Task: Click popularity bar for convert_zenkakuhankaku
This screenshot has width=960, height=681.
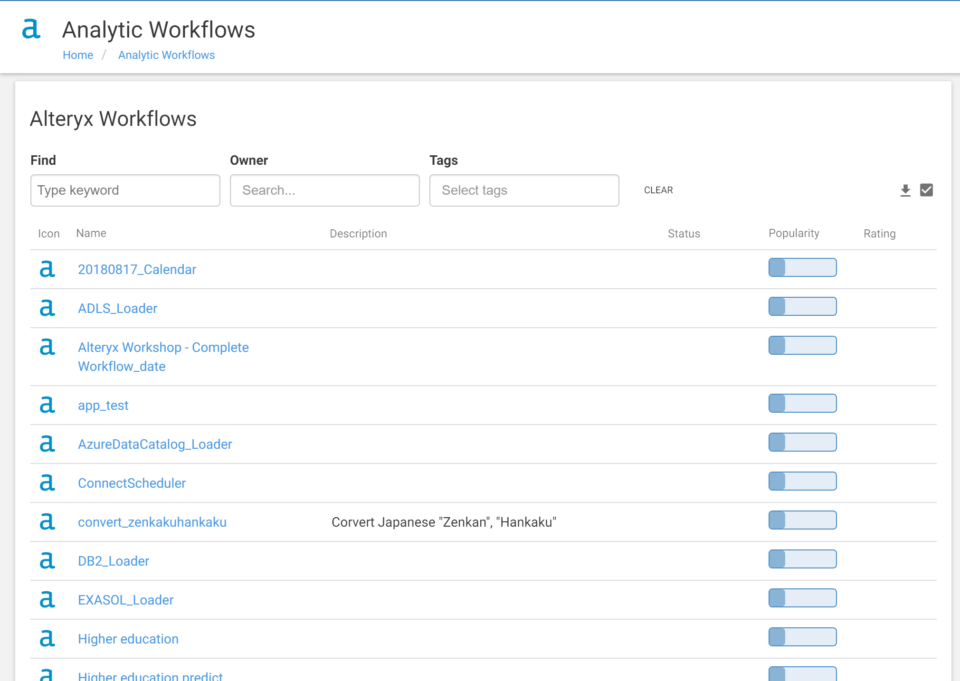Action: tap(803, 520)
